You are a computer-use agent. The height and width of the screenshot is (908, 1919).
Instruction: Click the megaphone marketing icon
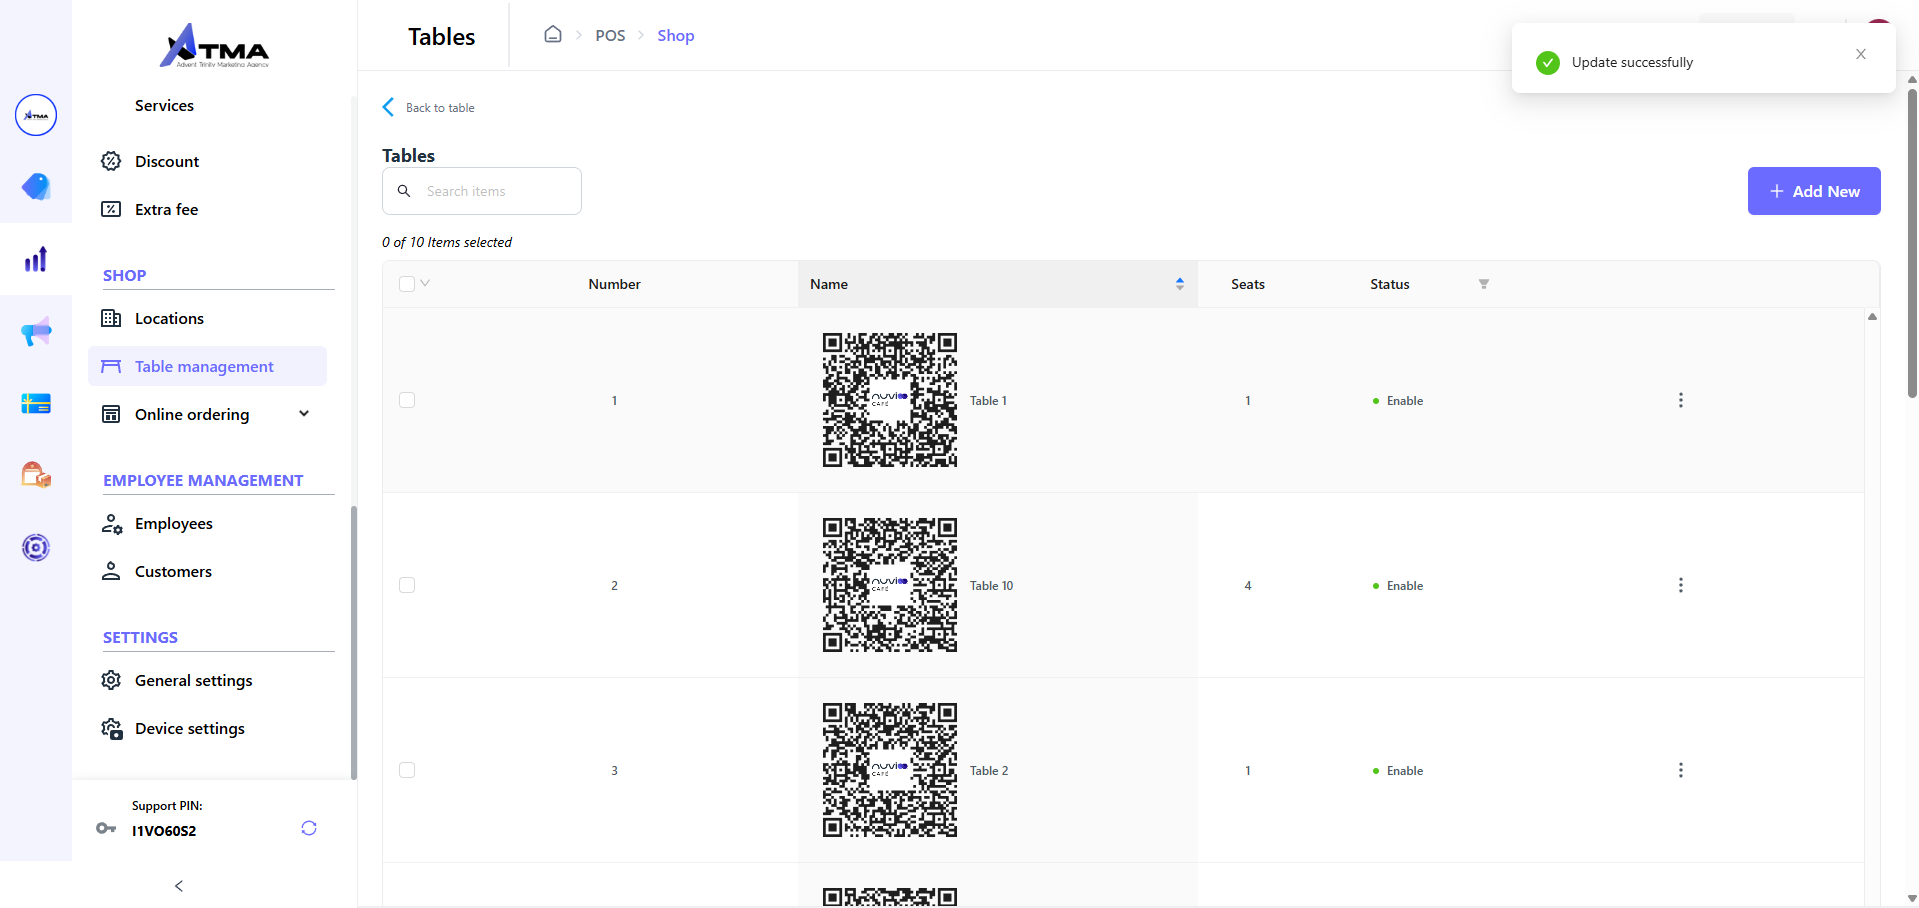coord(36,331)
